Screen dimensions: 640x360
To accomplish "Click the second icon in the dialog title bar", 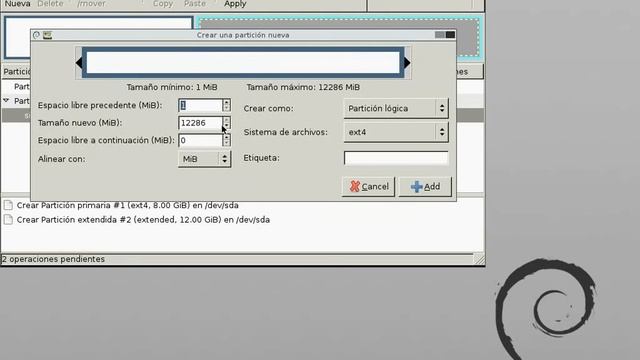I will click(x=47, y=35).
